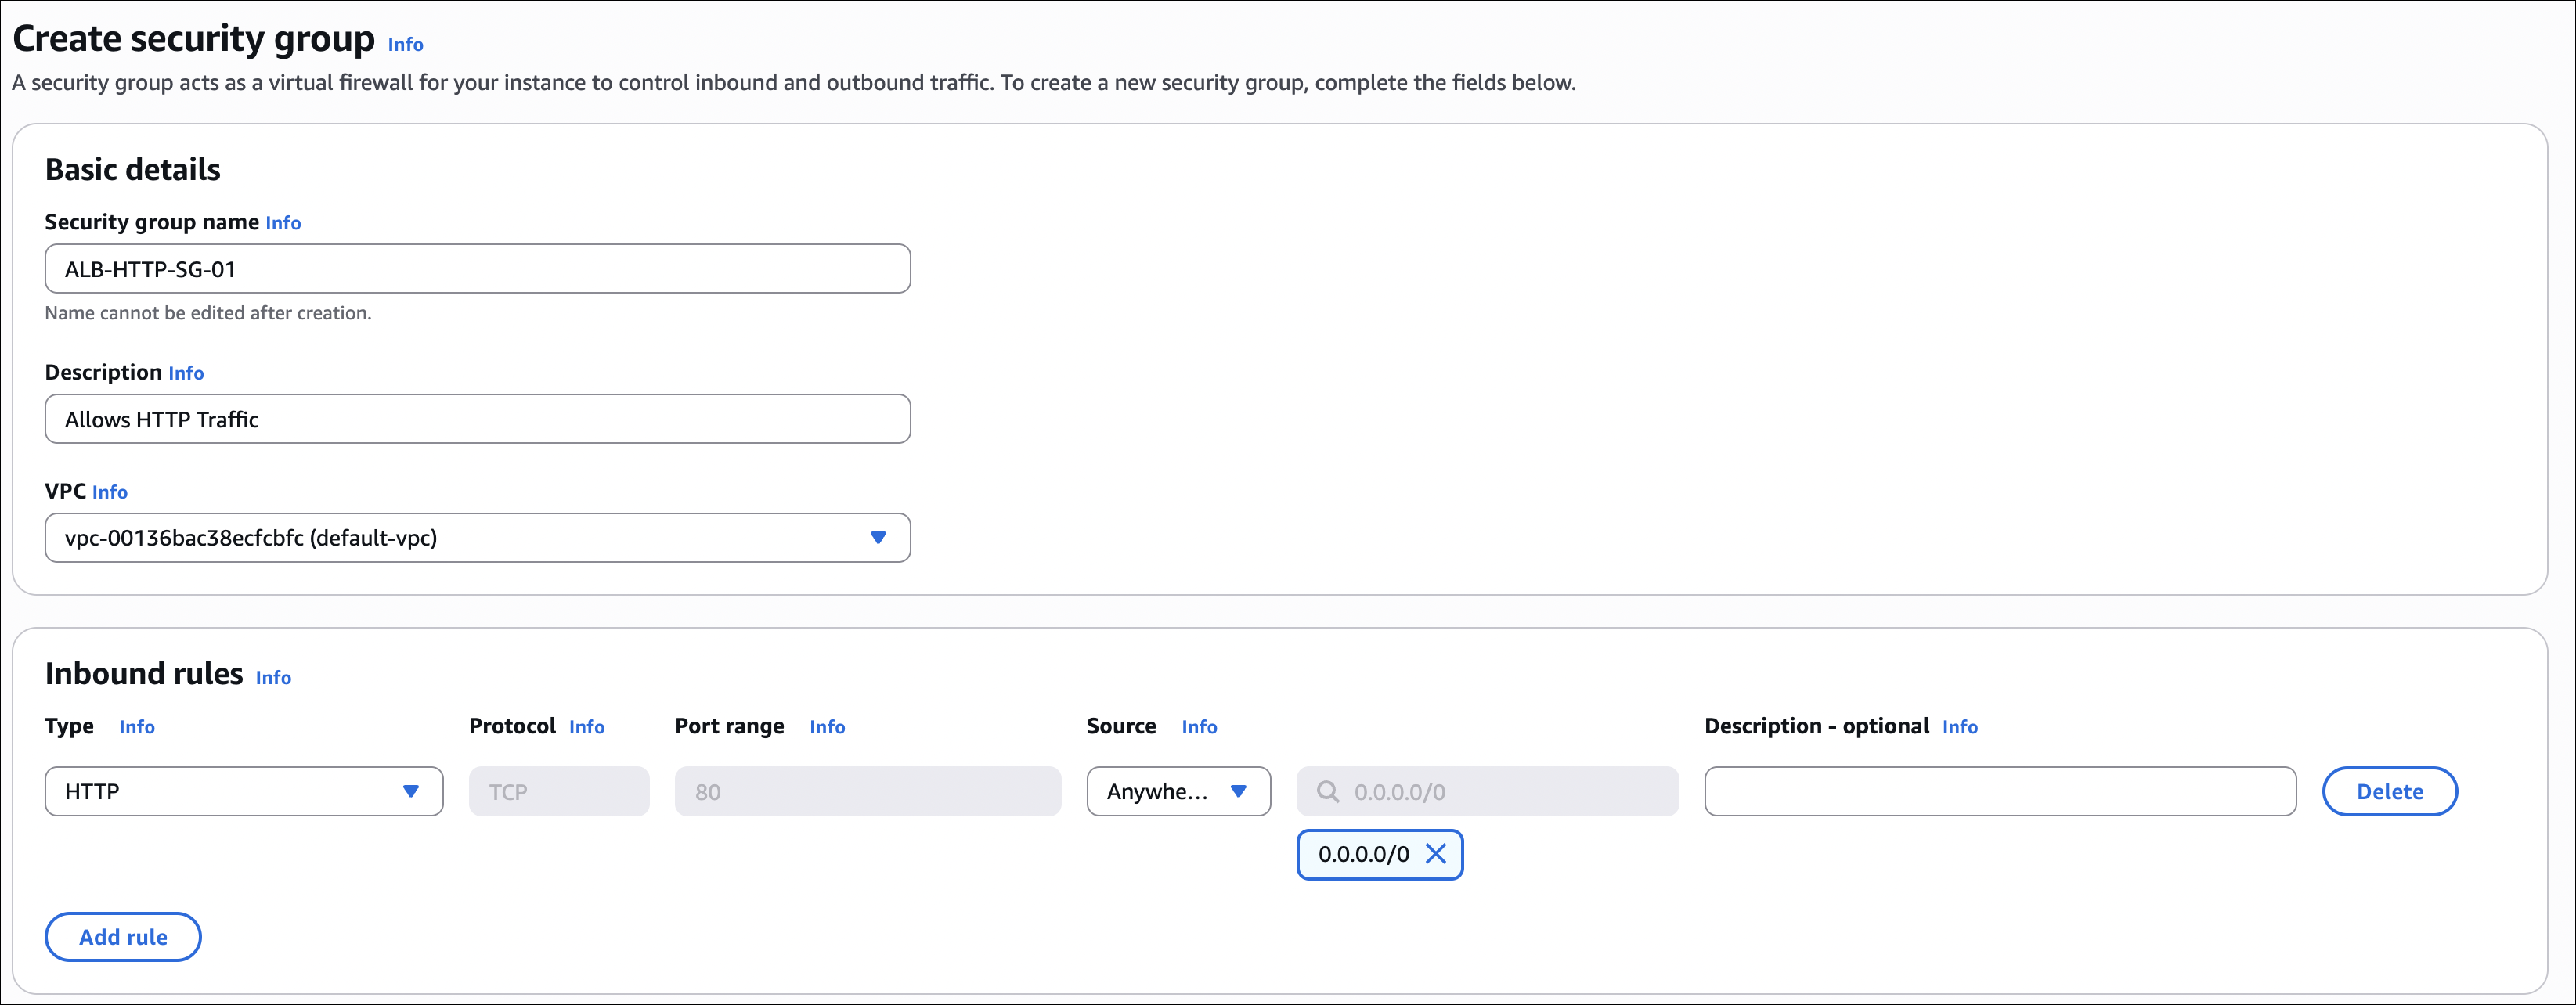Open Info link next to VPC label
Screen dimensions: 2576x1005
point(110,492)
